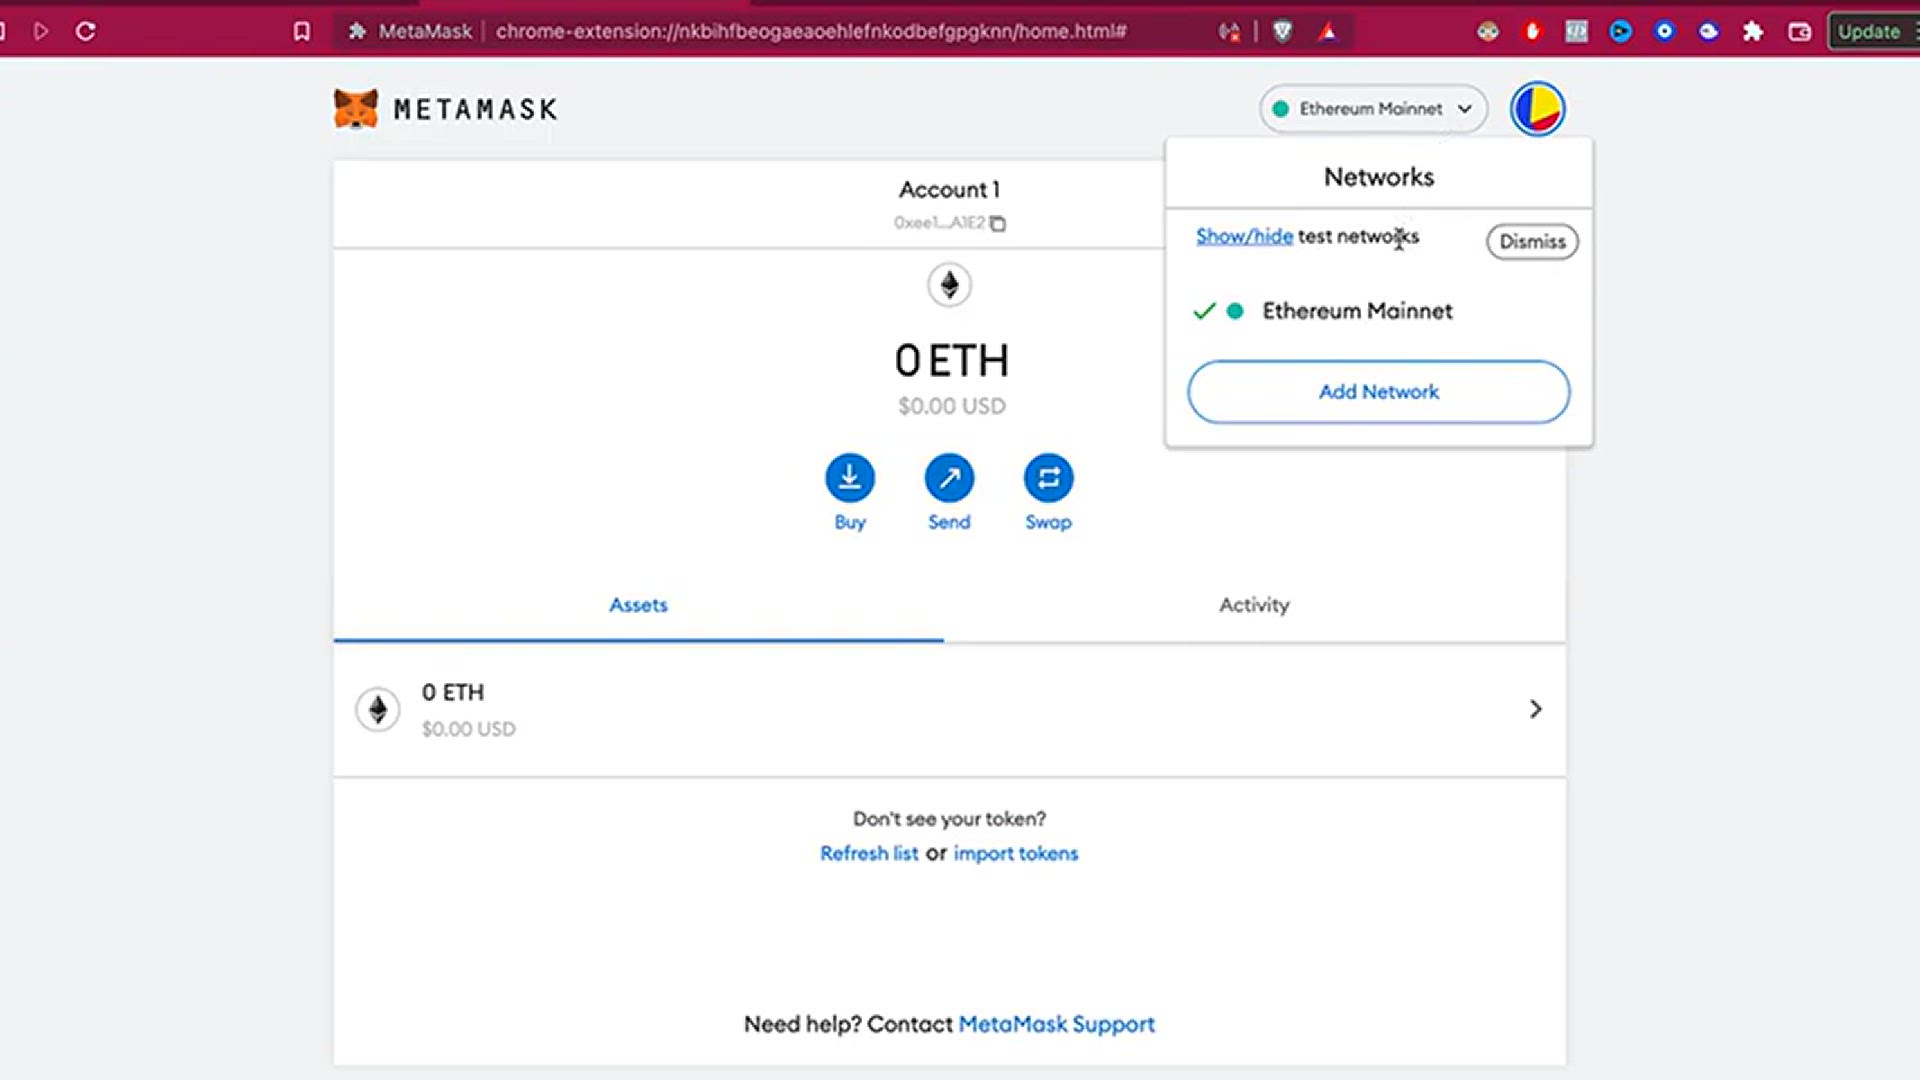
Task: Click the translate icon in the address bar
Action: (x=1229, y=31)
